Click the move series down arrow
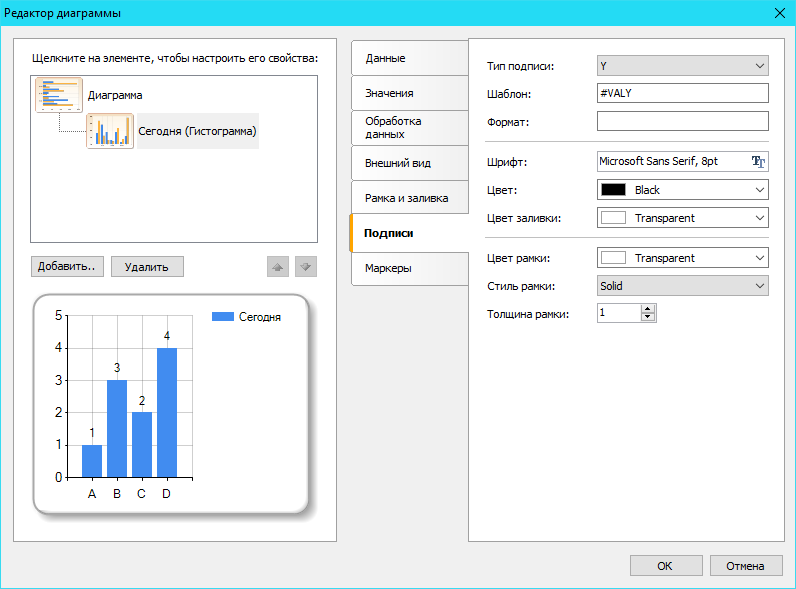 (307, 267)
